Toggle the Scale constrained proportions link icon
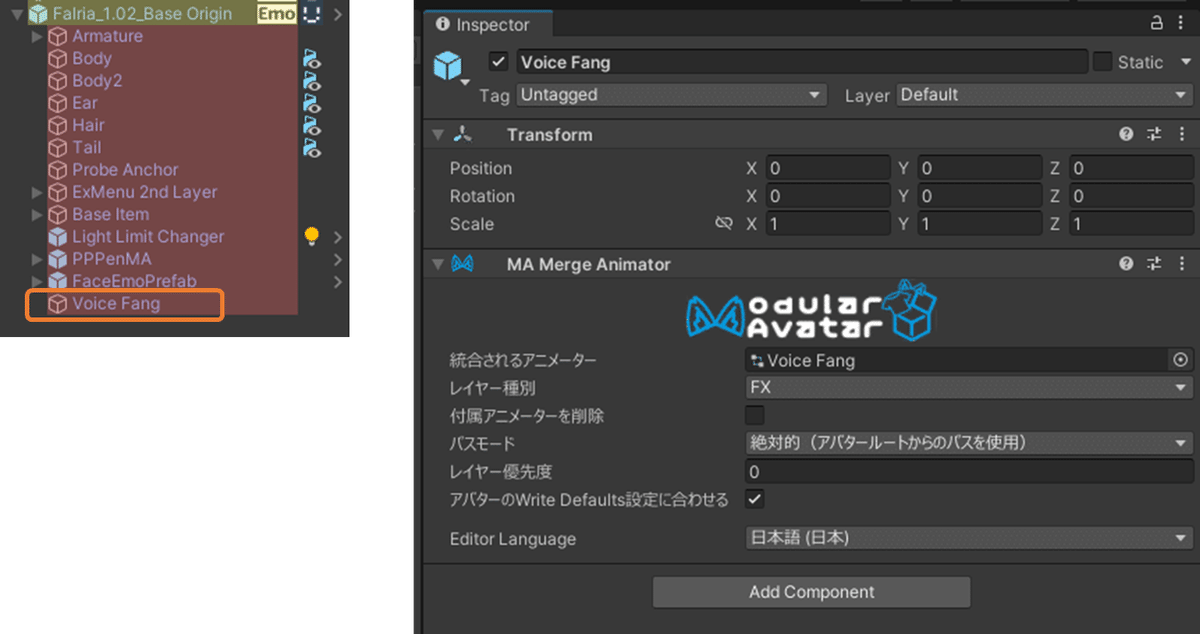The height and width of the screenshot is (634, 1200). click(x=724, y=224)
